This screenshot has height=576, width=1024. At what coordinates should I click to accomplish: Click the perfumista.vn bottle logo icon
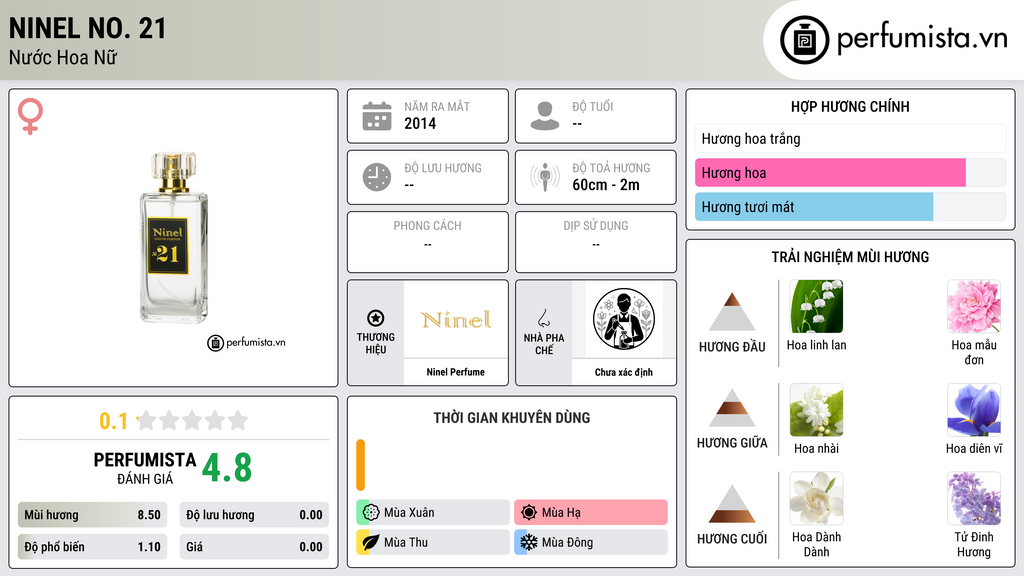point(804,40)
